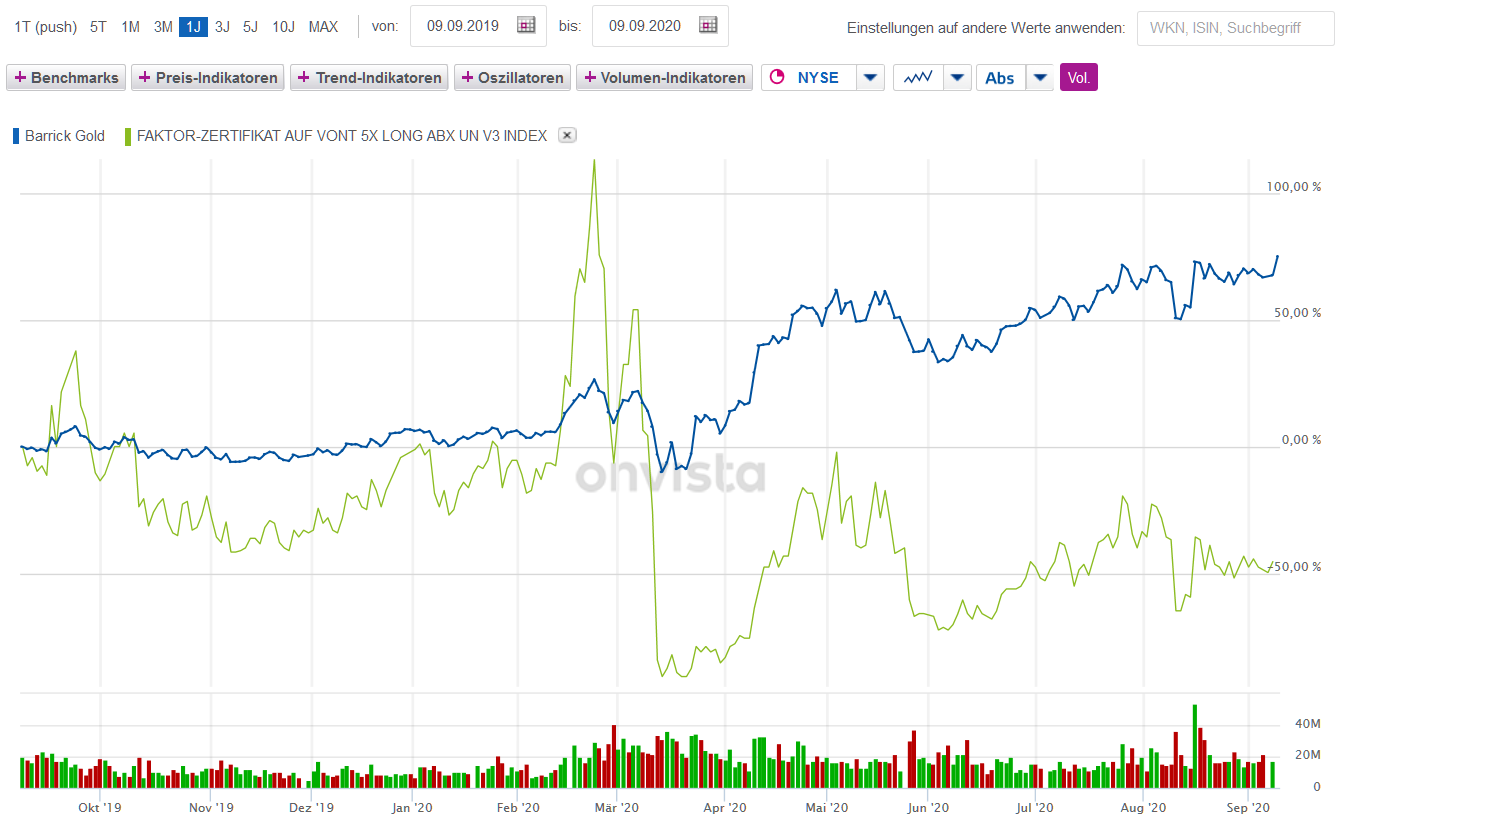Click the NYSE exchange clock icon
1506x829 pixels.
777,77
